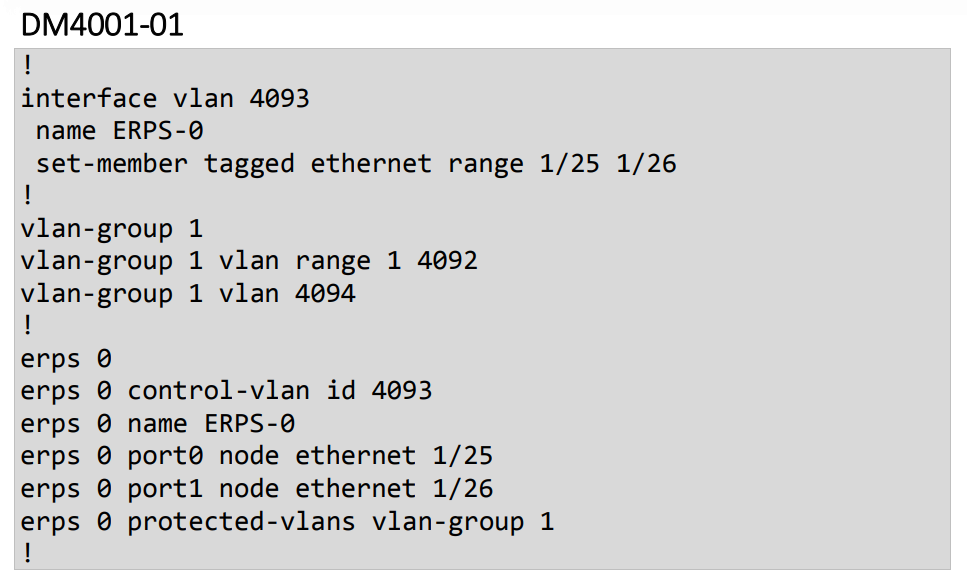Click the standalone "erps 0" line

point(66,358)
